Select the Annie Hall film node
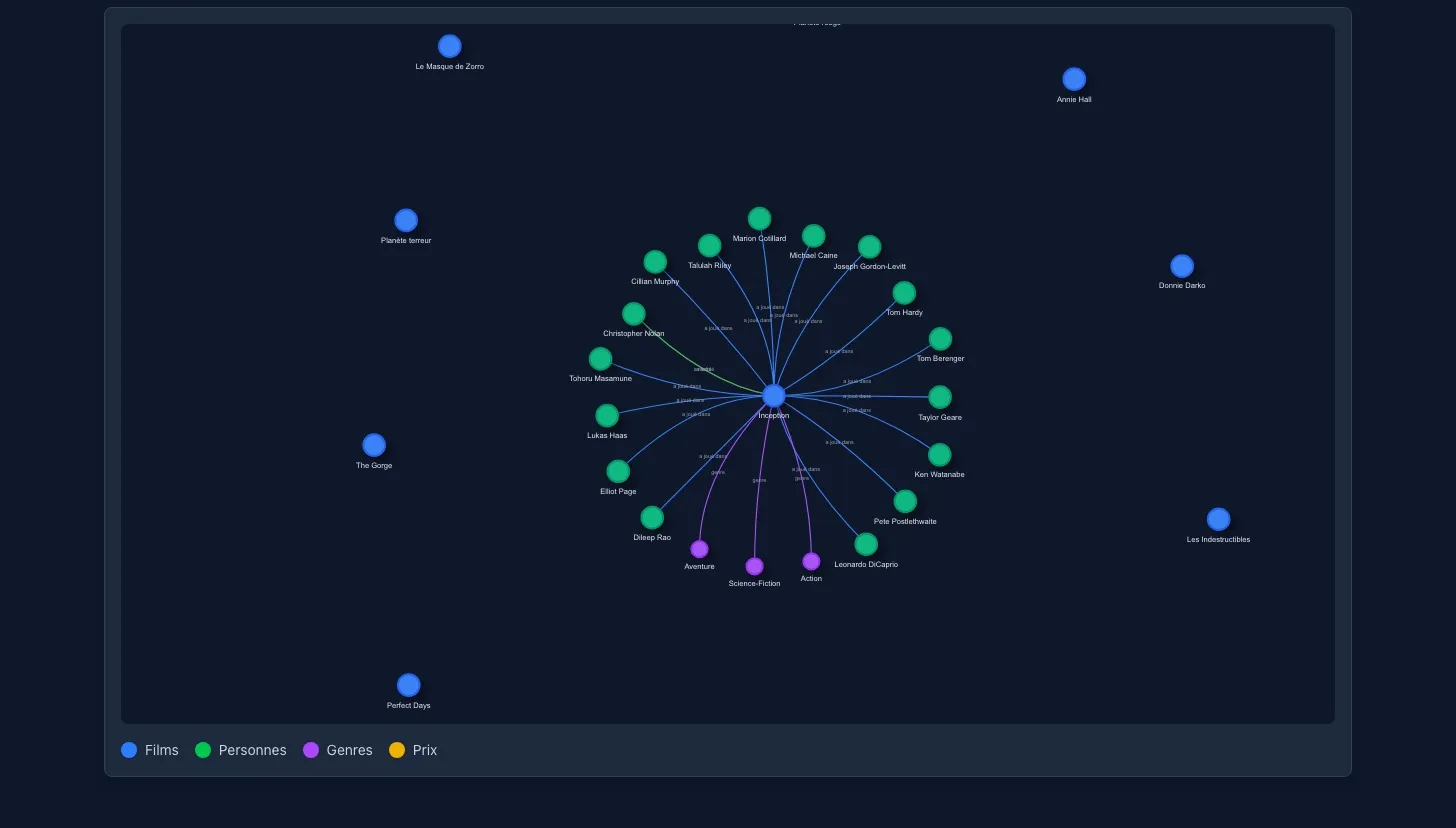This screenshot has height=828, width=1456. (x=1074, y=79)
